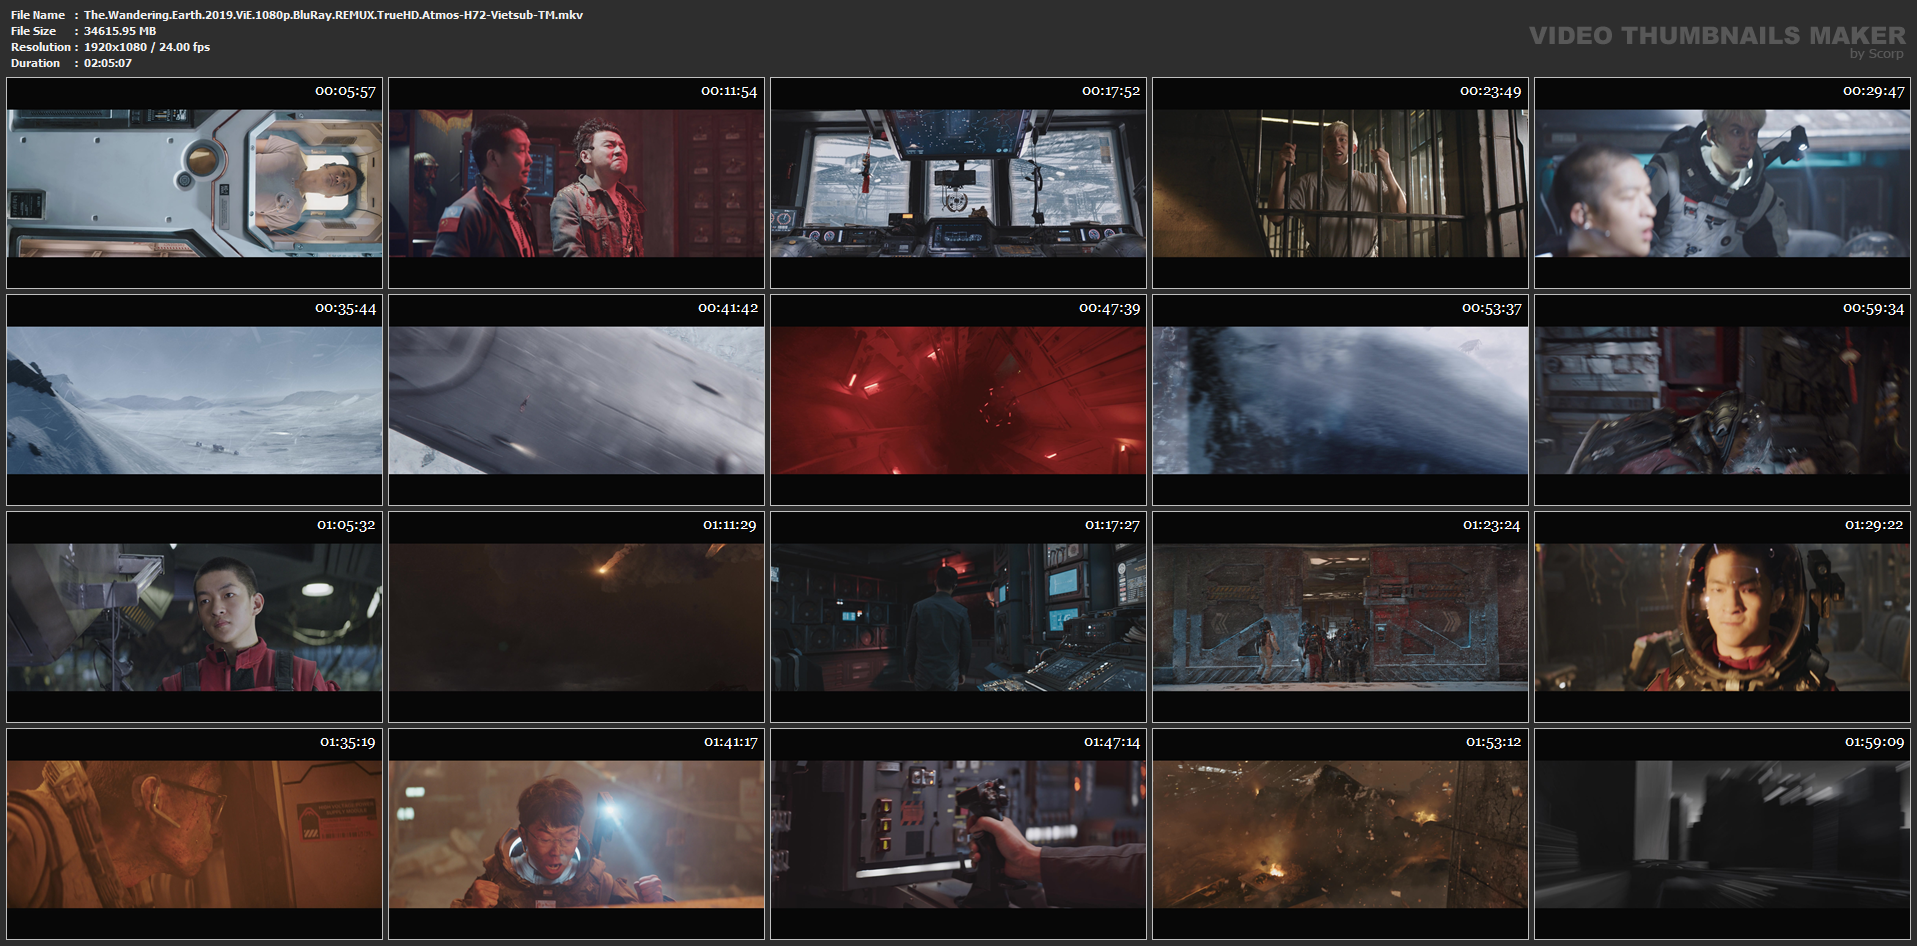This screenshot has width=1917, height=946.
Task: Open the red tunnel thumbnail at 00:47:39
Action: 959,400
